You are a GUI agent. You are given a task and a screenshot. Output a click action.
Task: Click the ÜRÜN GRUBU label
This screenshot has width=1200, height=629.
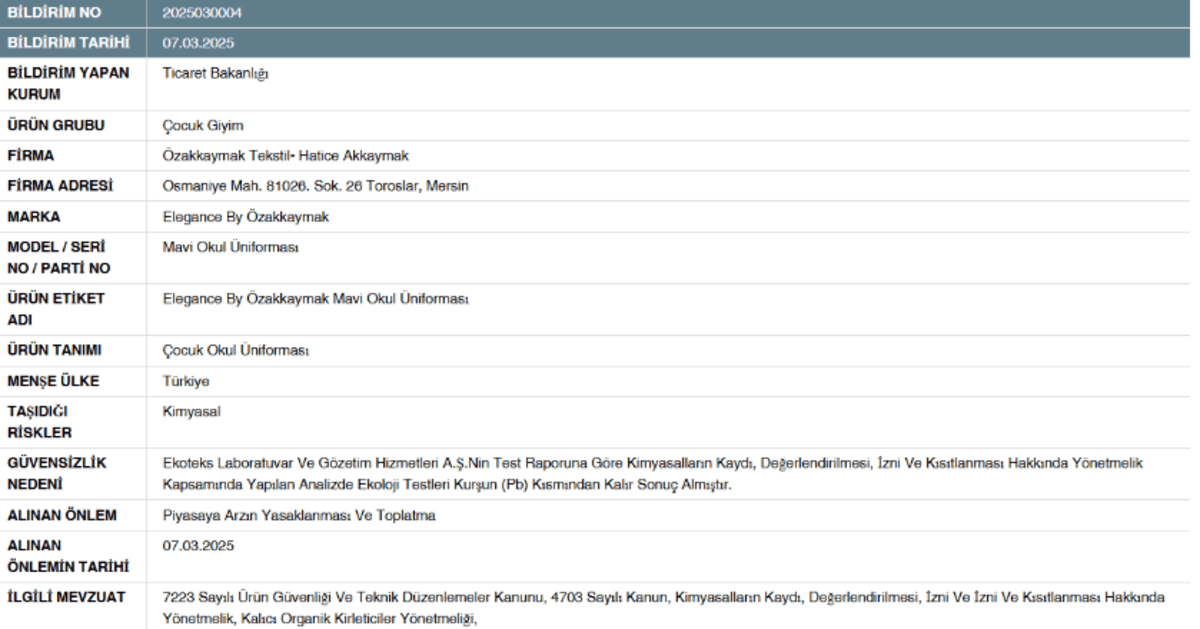coord(56,126)
